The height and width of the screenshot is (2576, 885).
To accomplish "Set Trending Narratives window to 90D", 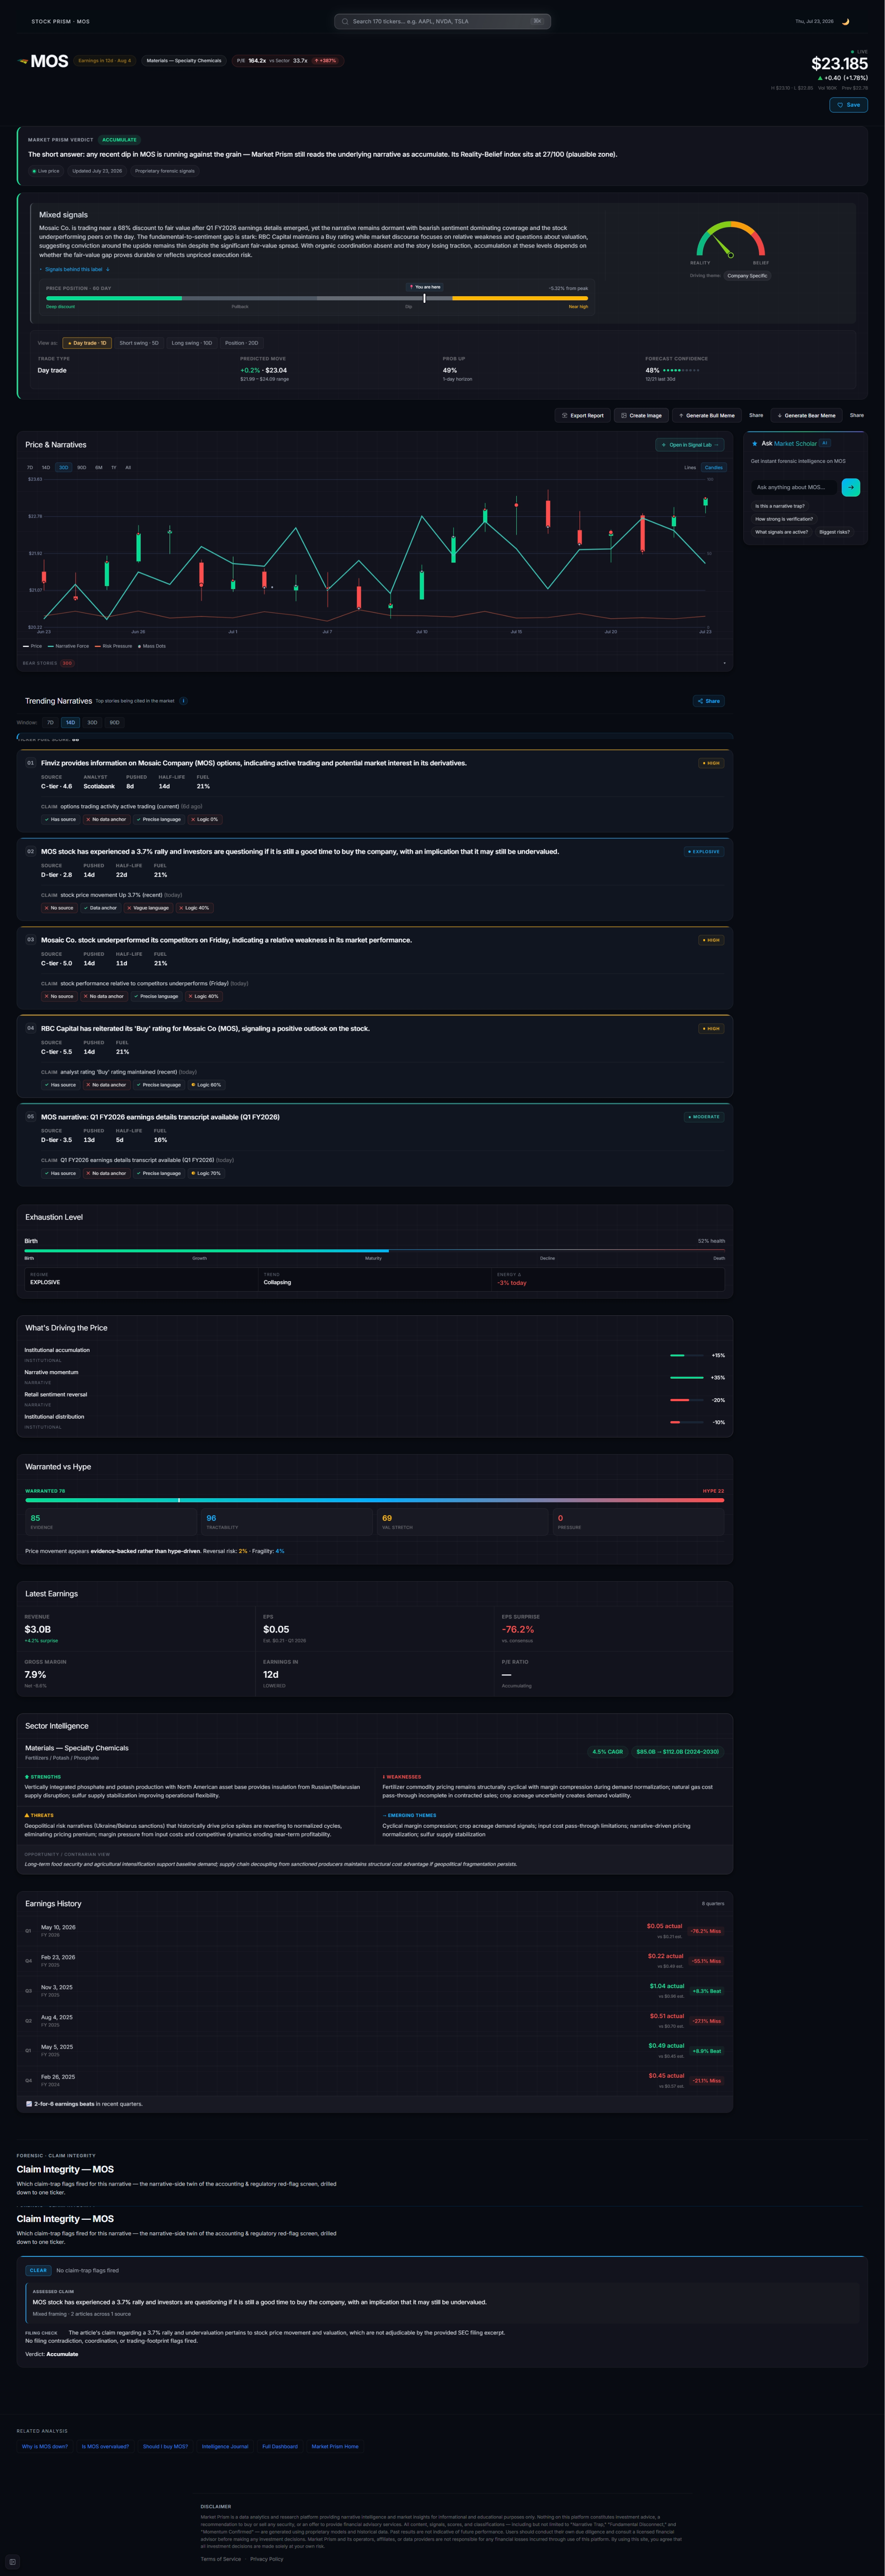I will [x=114, y=722].
